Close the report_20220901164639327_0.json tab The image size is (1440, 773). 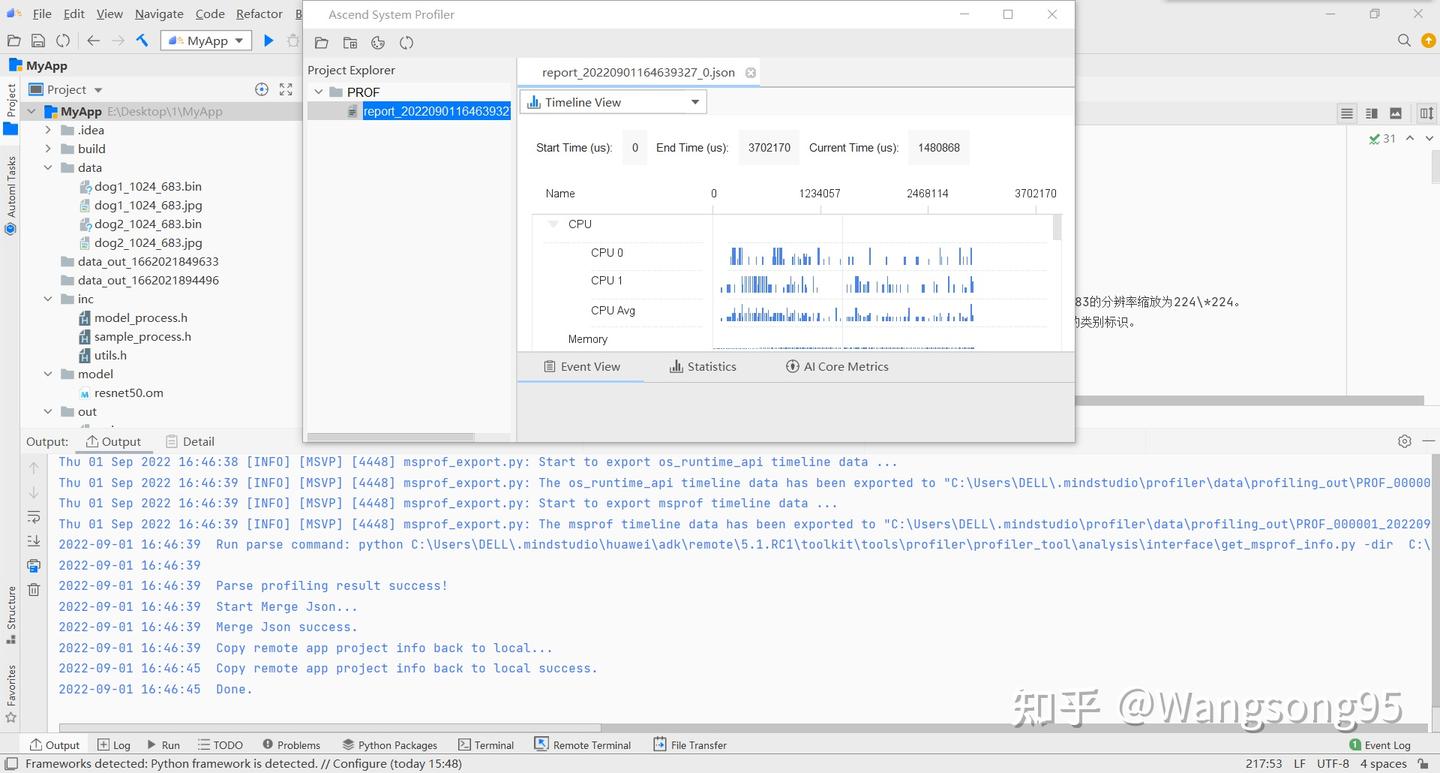click(750, 72)
